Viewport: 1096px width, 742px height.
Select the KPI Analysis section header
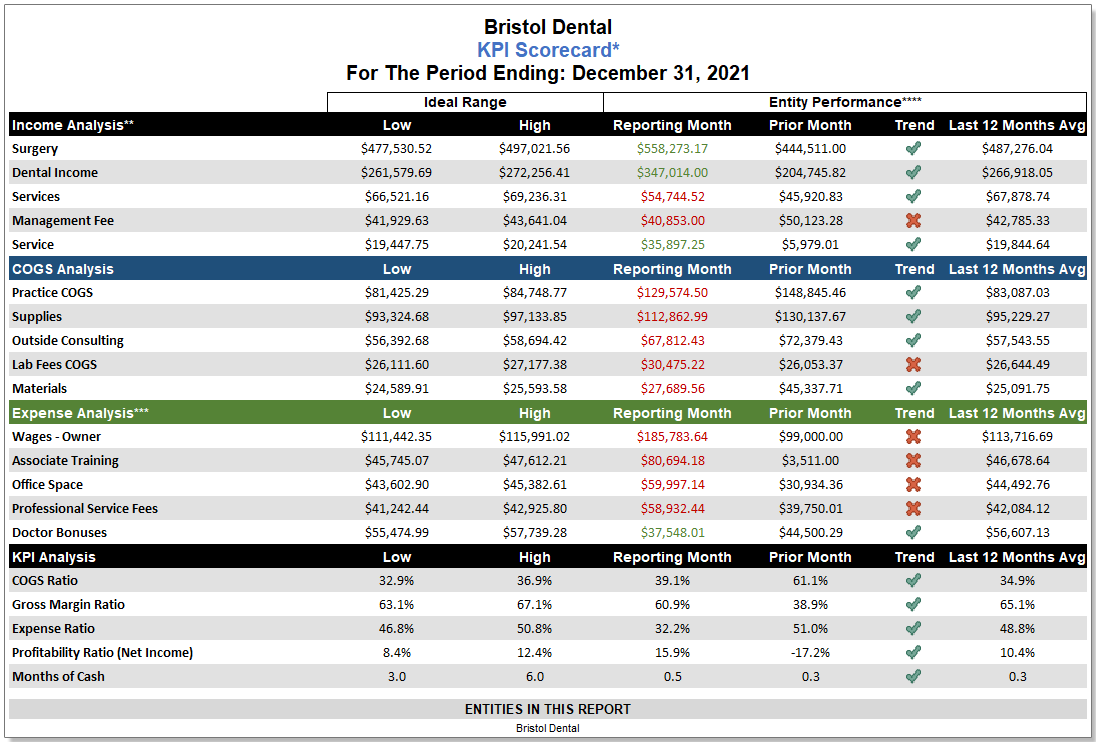[54, 557]
